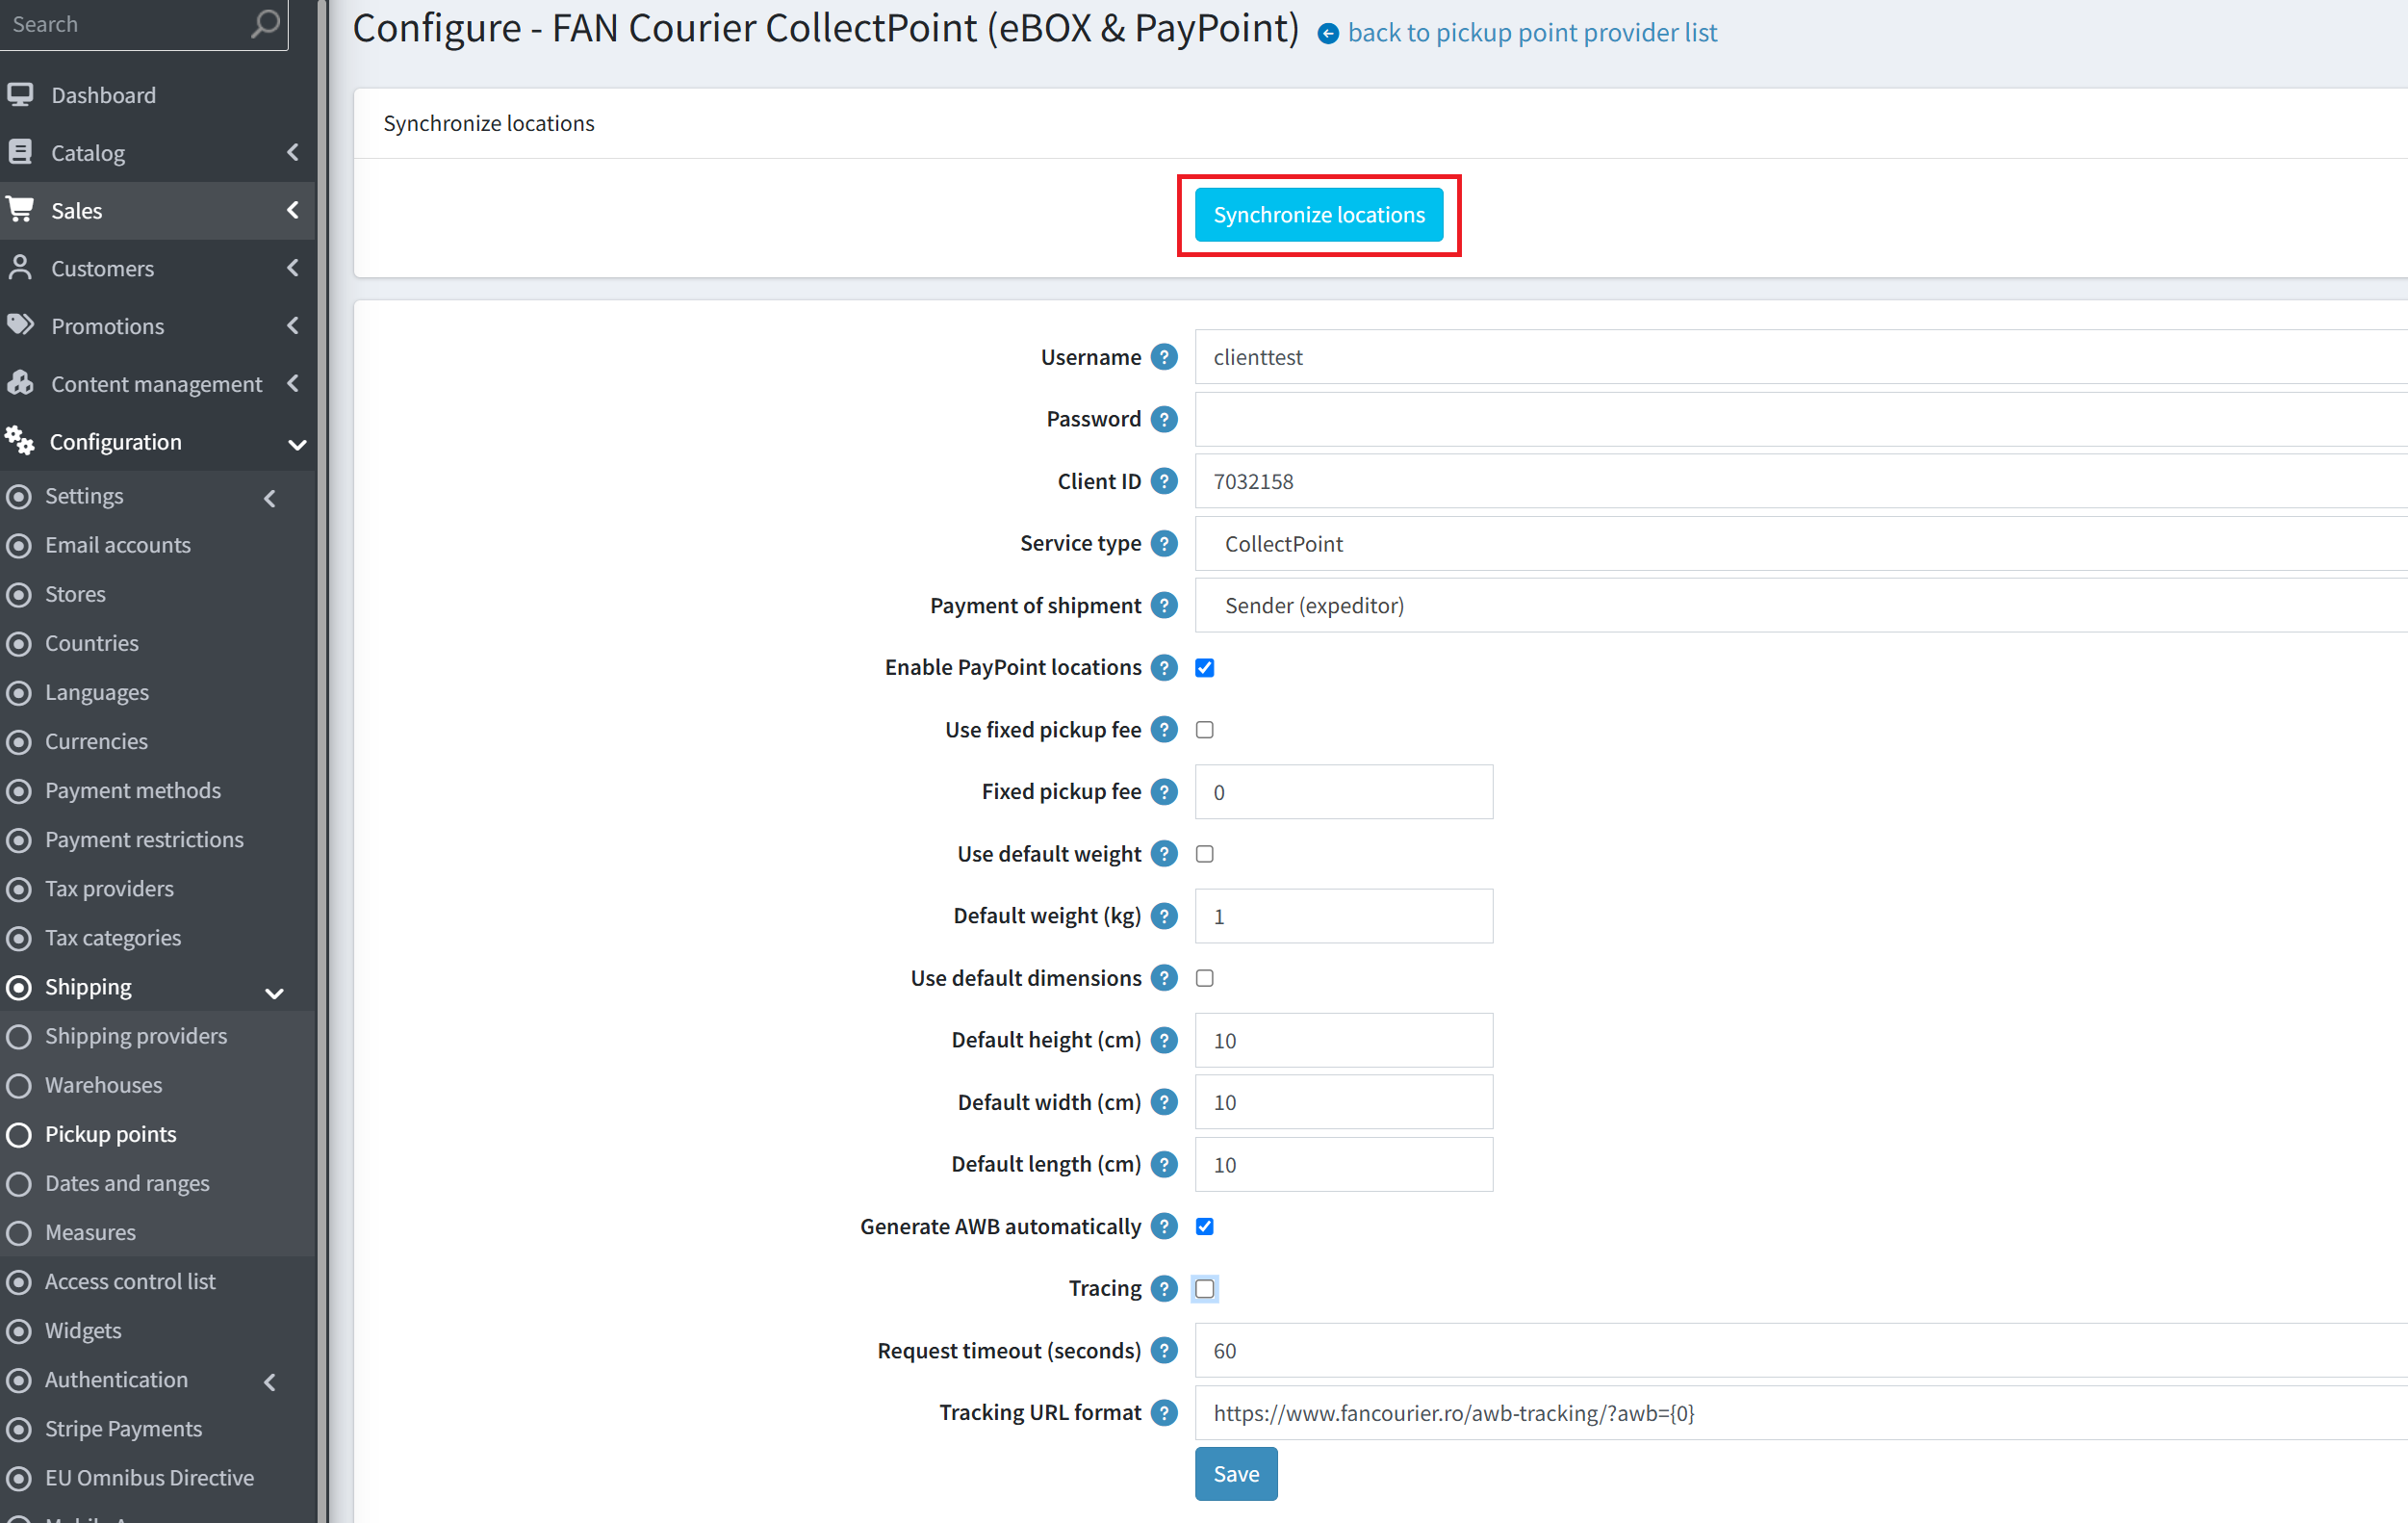Click help icon next to Password
The image size is (2408, 1523).
click(x=1163, y=419)
